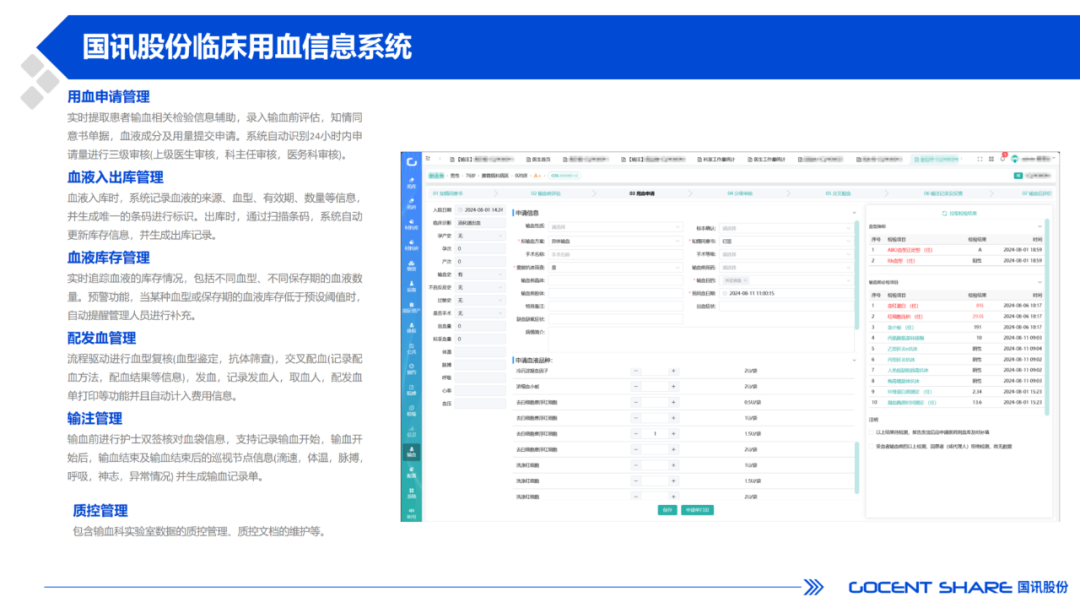Click the scrollbar of the test results panel
This screenshot has width=1080, height=608.
(x=1046, y=317)
